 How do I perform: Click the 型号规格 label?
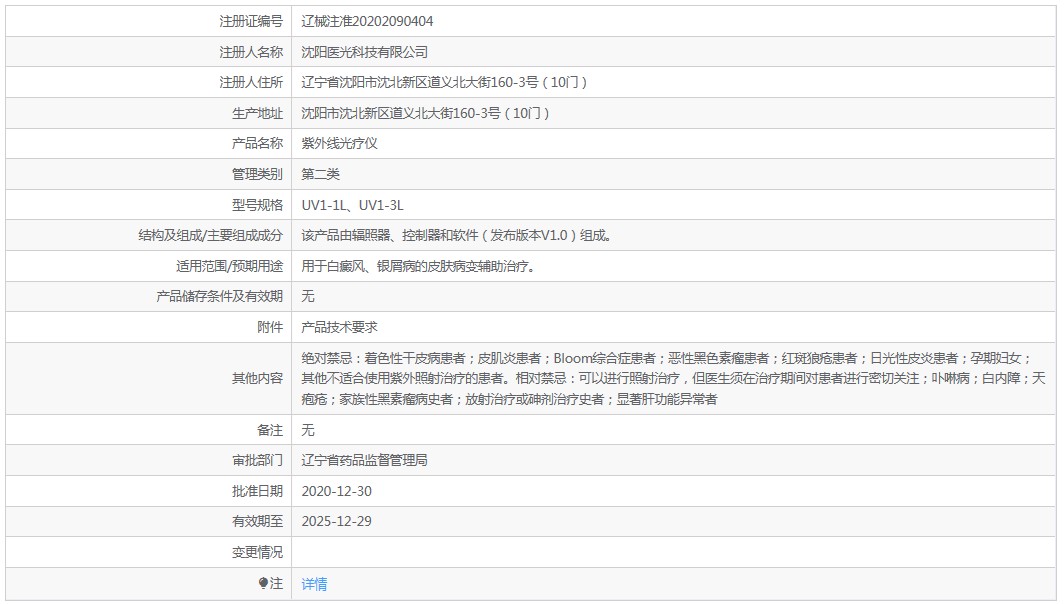[257, 205]
